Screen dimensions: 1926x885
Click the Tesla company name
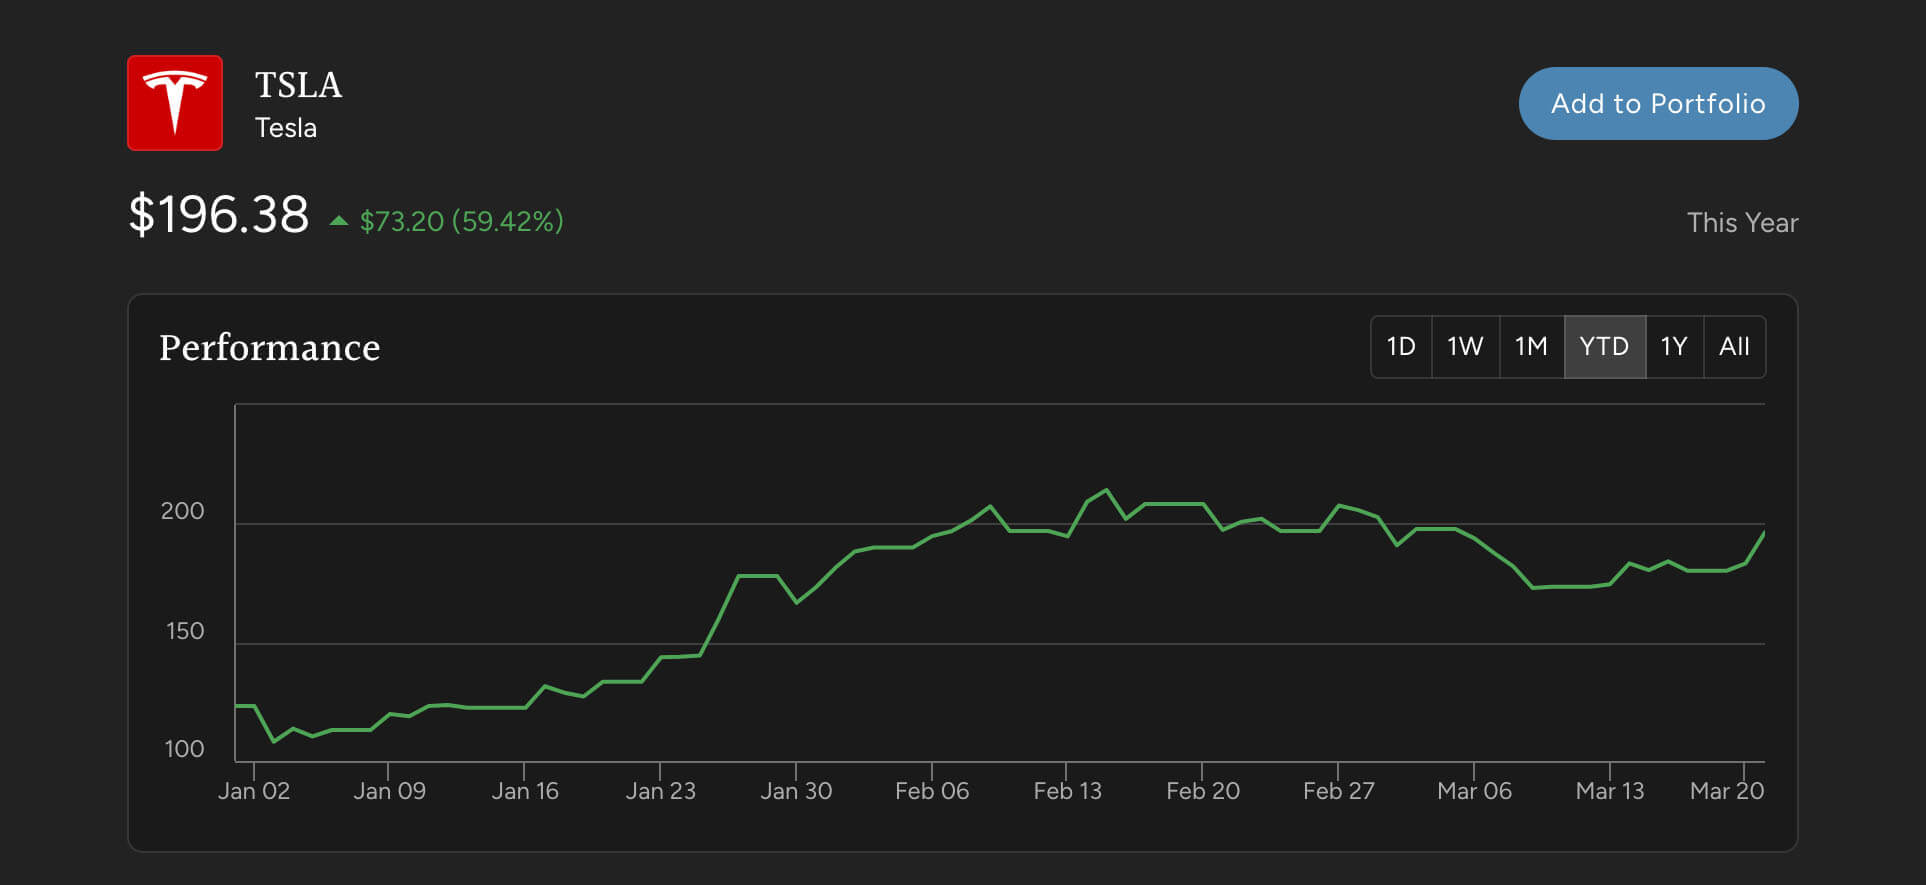pos(286,128)
